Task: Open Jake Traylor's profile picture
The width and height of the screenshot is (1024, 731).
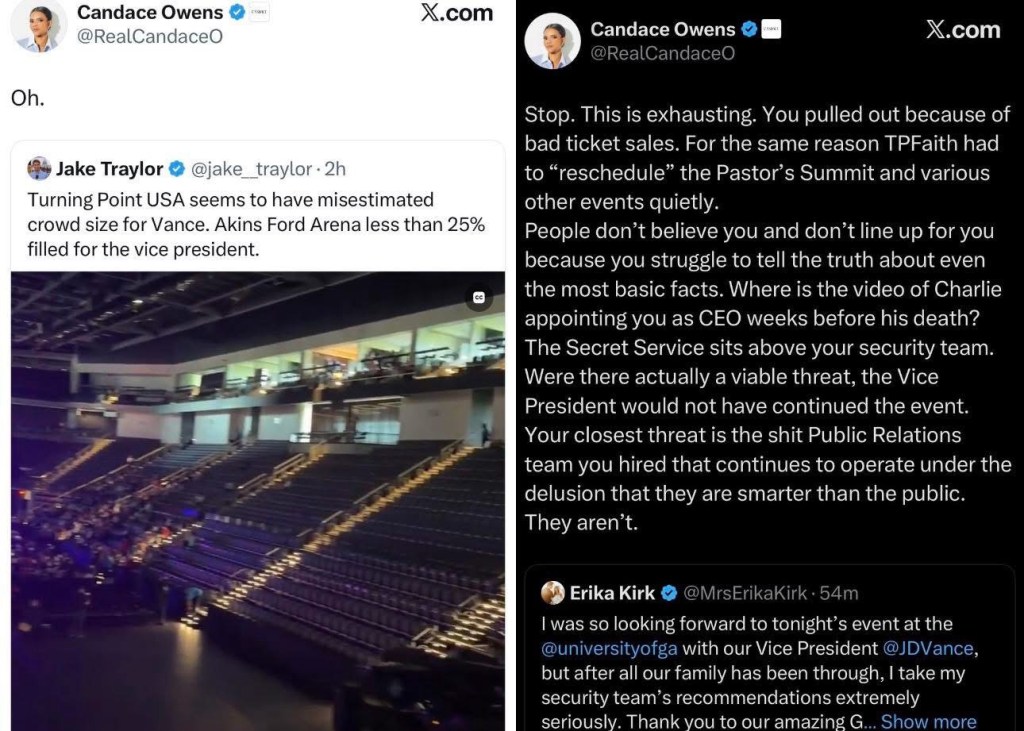Action: pyautogui.click(x=39, y=168)
